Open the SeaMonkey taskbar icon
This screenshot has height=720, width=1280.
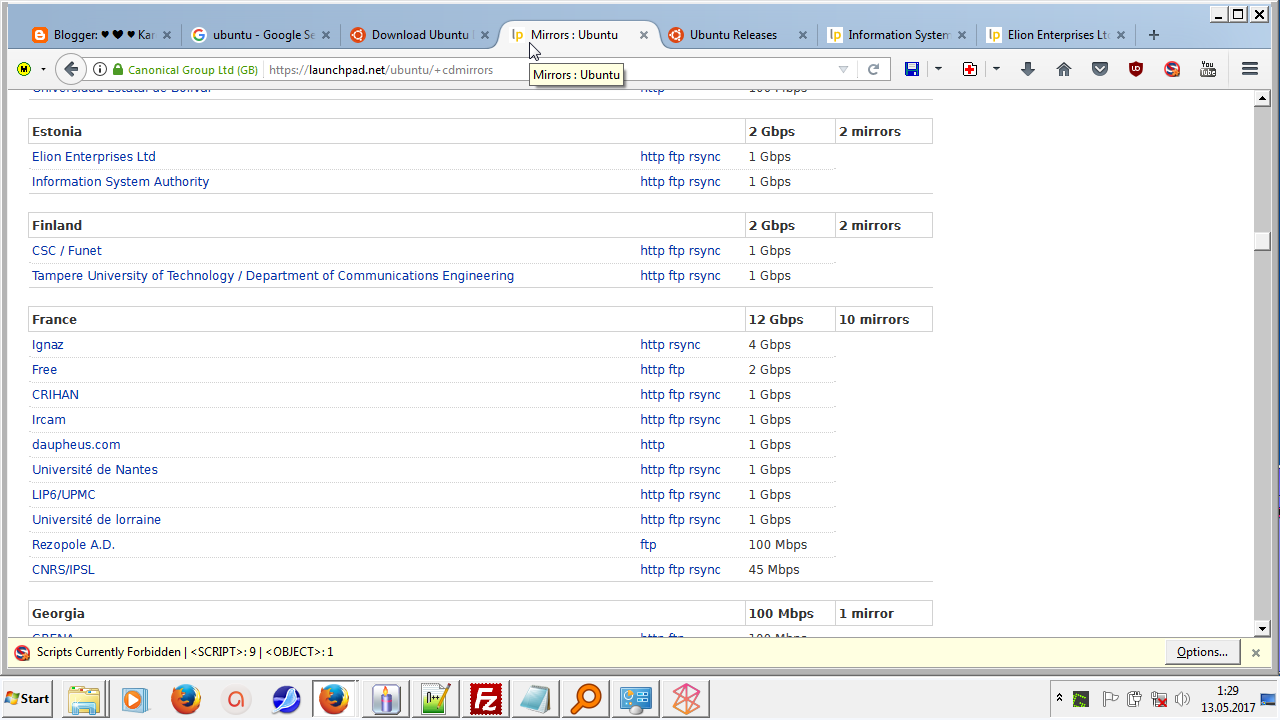(285, 699)
